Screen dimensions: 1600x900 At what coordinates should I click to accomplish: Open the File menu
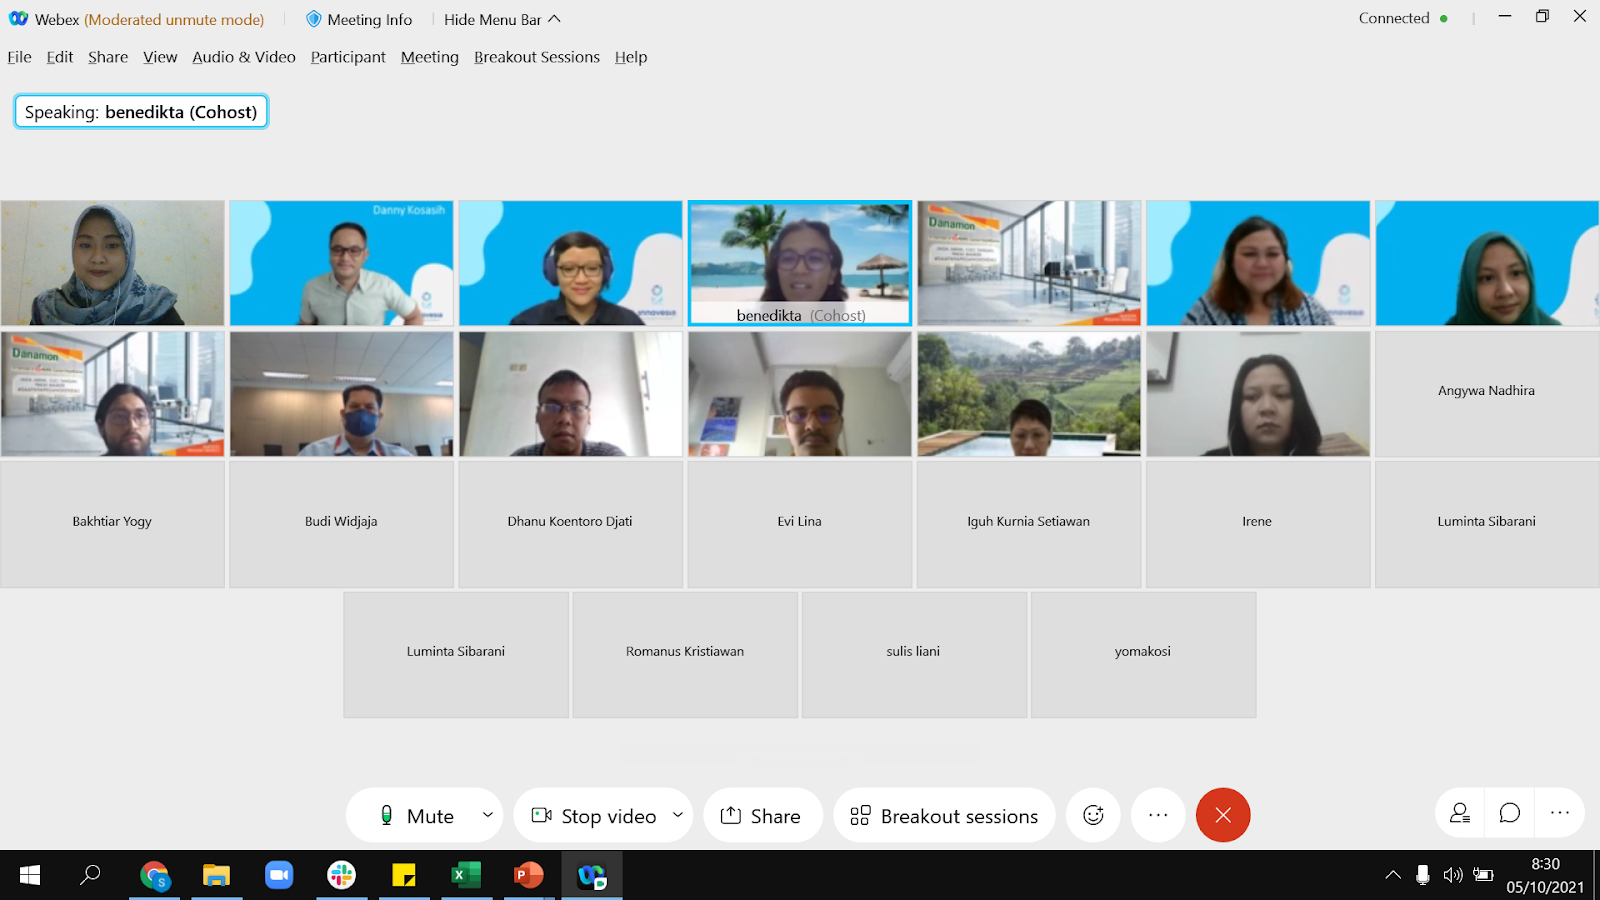point(19,57)
